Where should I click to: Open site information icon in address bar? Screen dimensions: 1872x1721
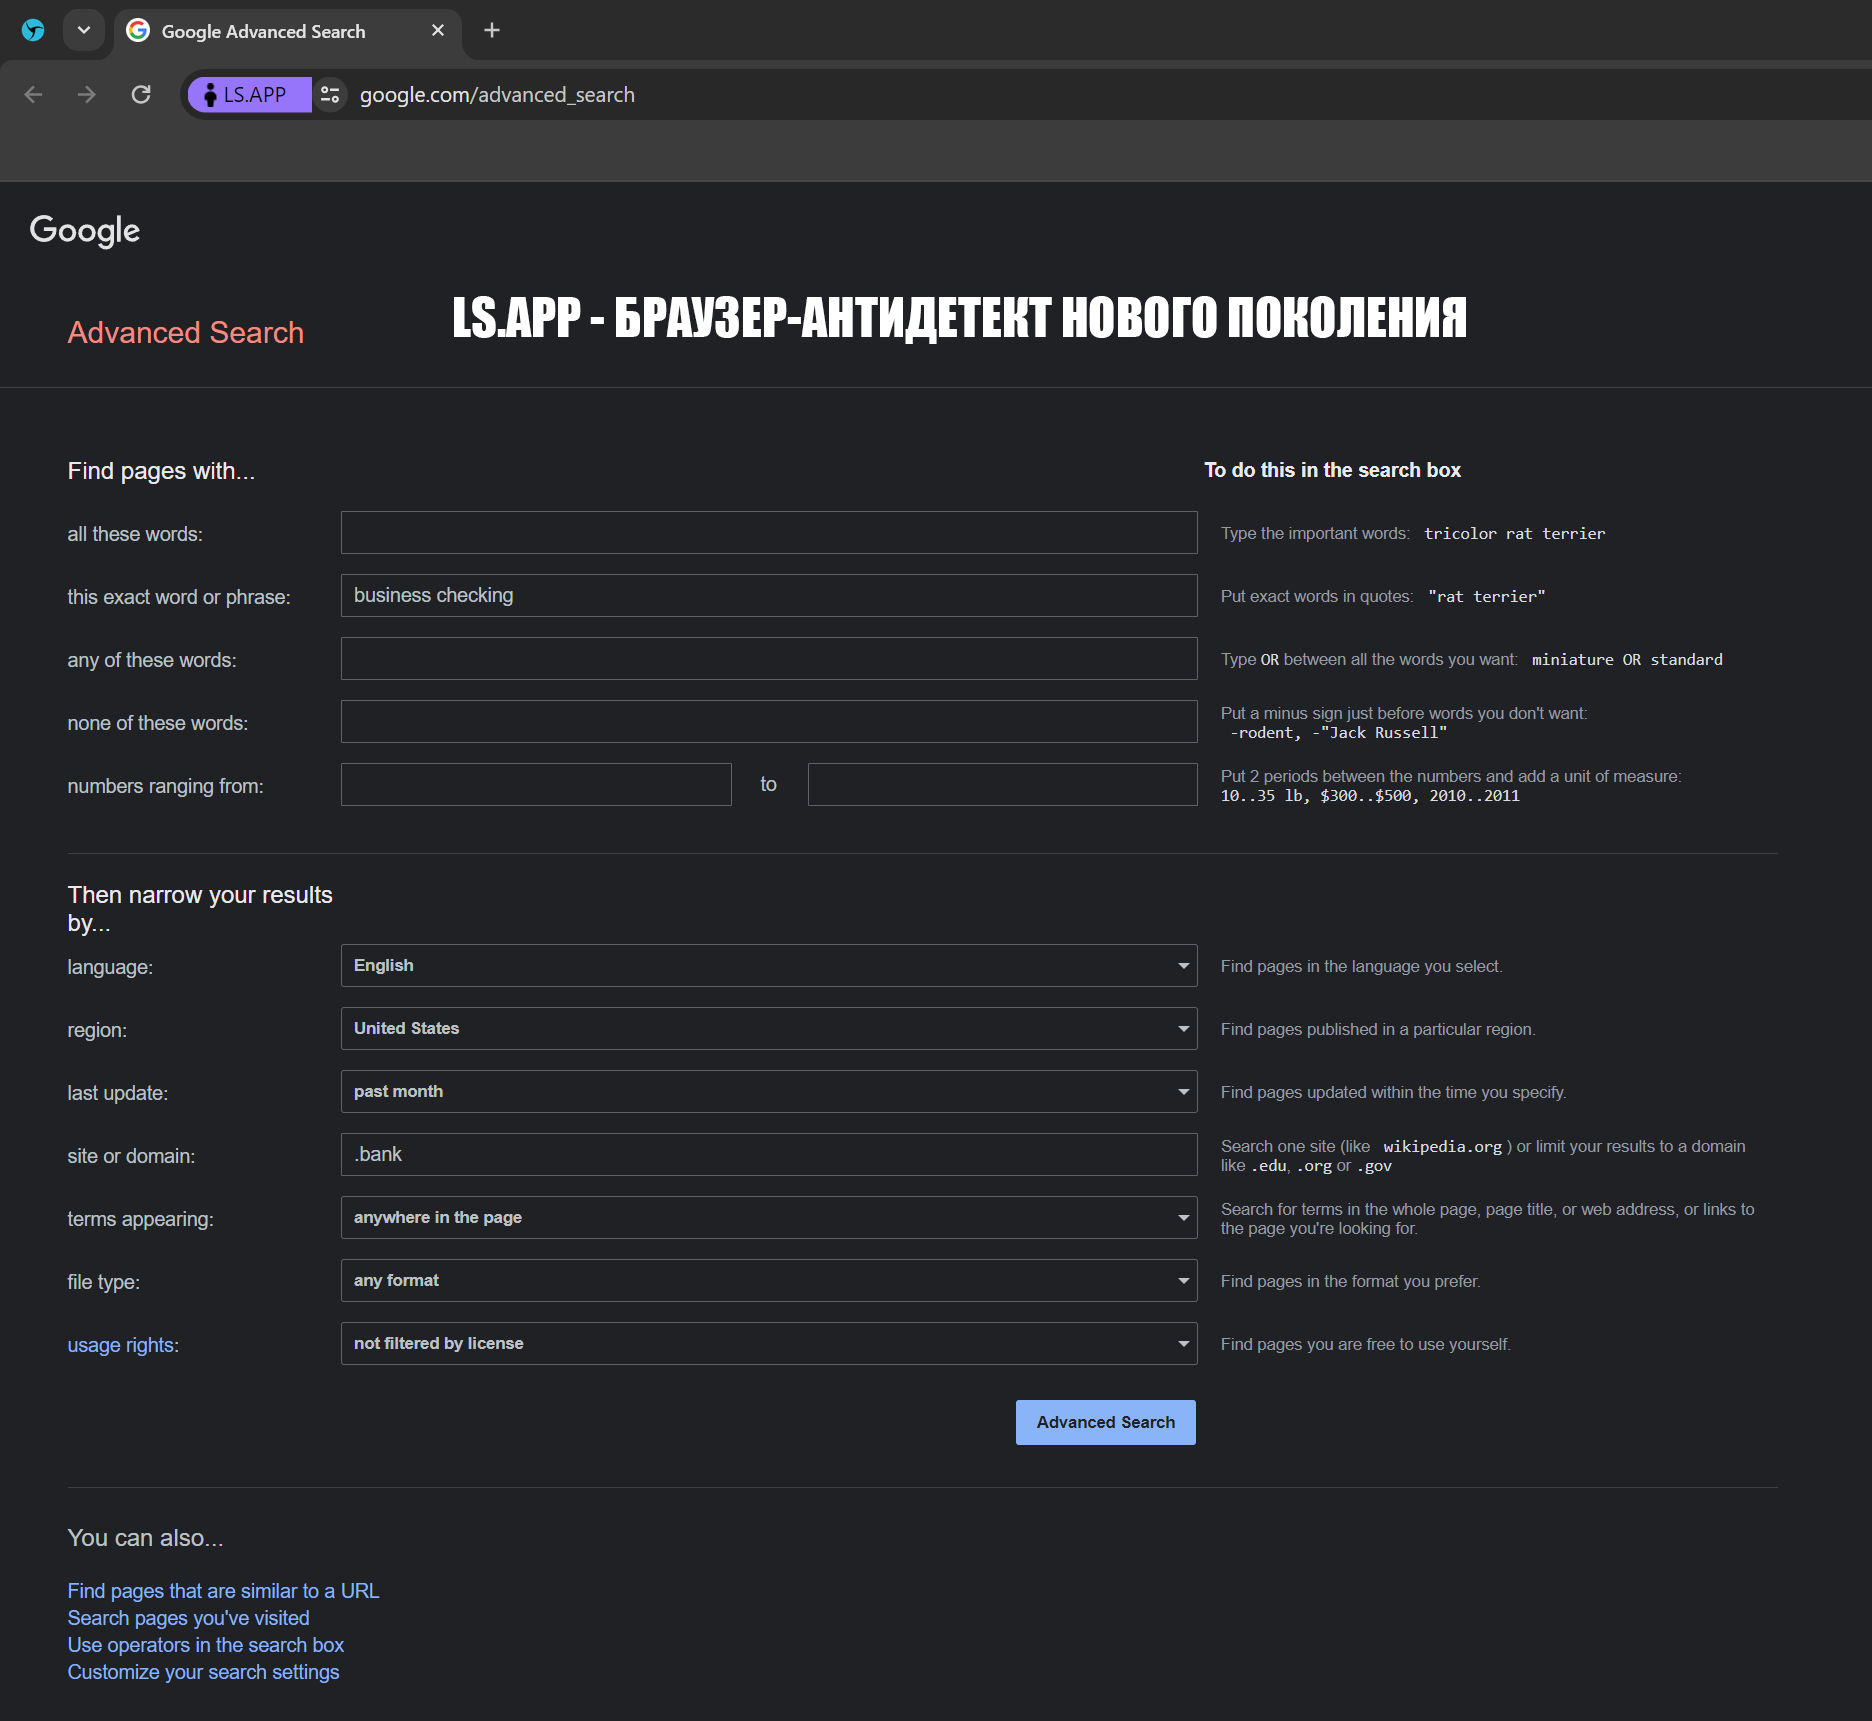tap(330, 95)
